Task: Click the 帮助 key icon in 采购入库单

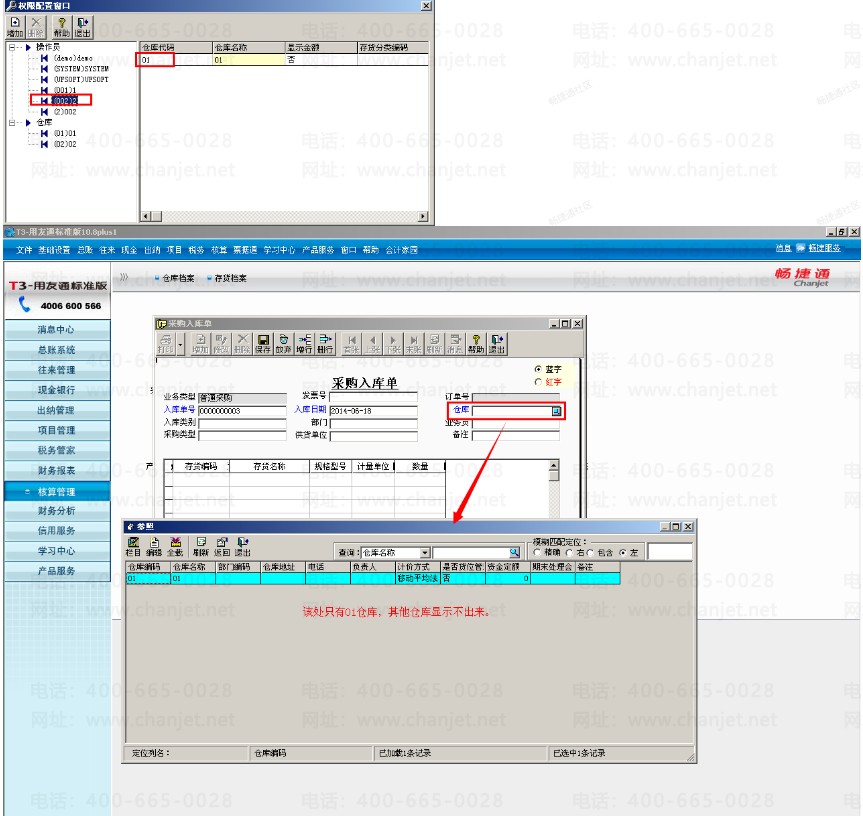Action: (x=476, y=343)
